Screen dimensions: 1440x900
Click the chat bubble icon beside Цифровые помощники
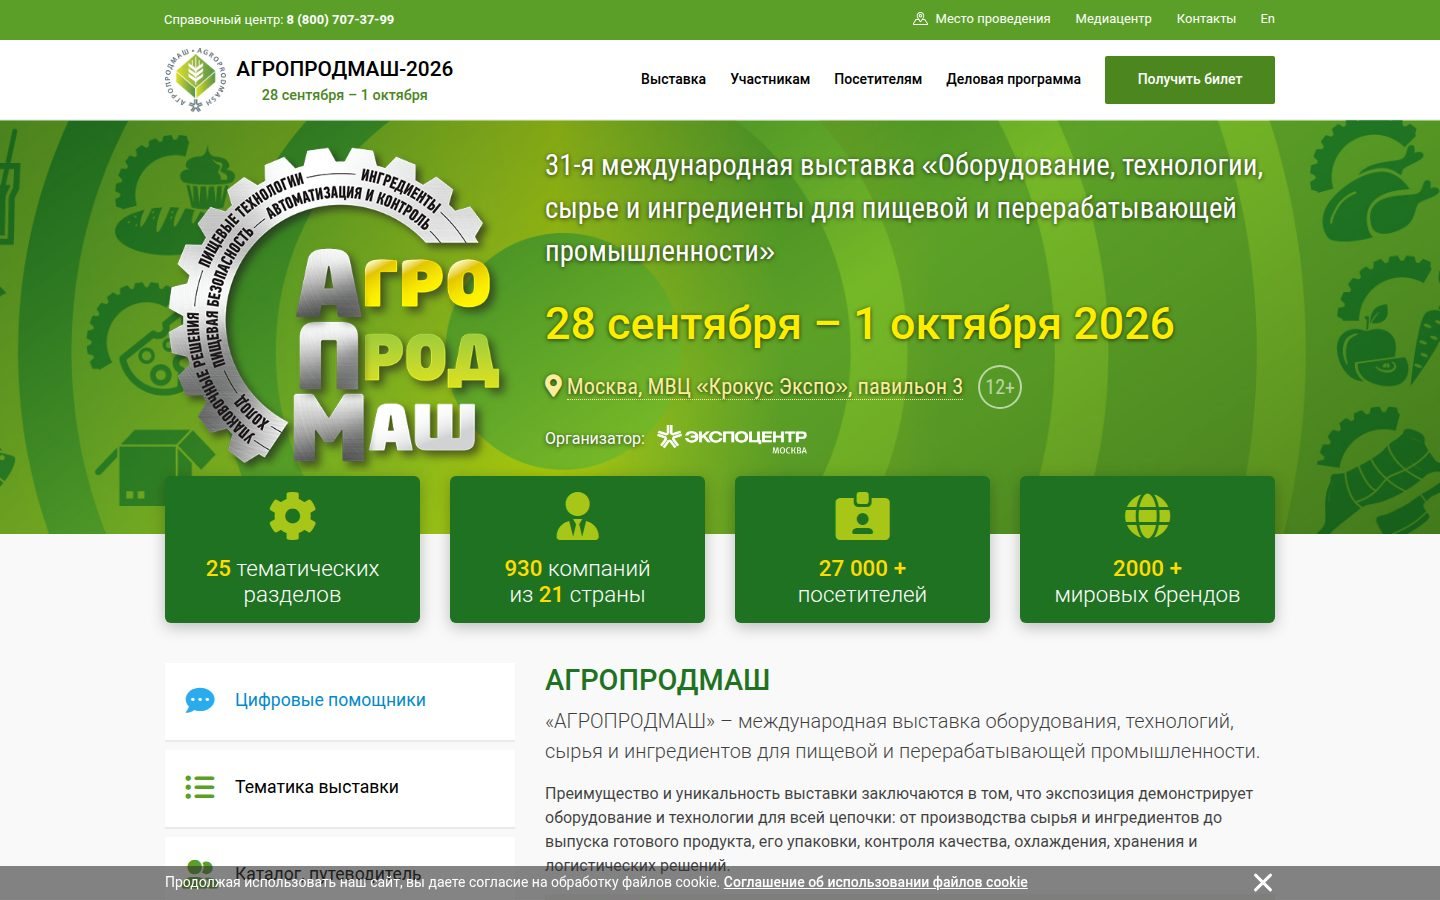[x=200, y=700]
